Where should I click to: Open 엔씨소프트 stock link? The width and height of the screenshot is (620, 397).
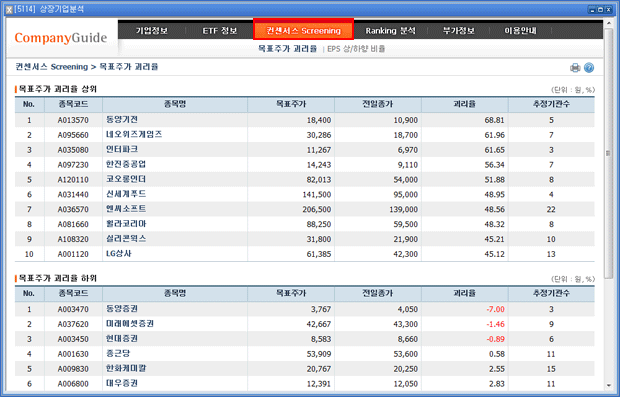click(126, 209)
